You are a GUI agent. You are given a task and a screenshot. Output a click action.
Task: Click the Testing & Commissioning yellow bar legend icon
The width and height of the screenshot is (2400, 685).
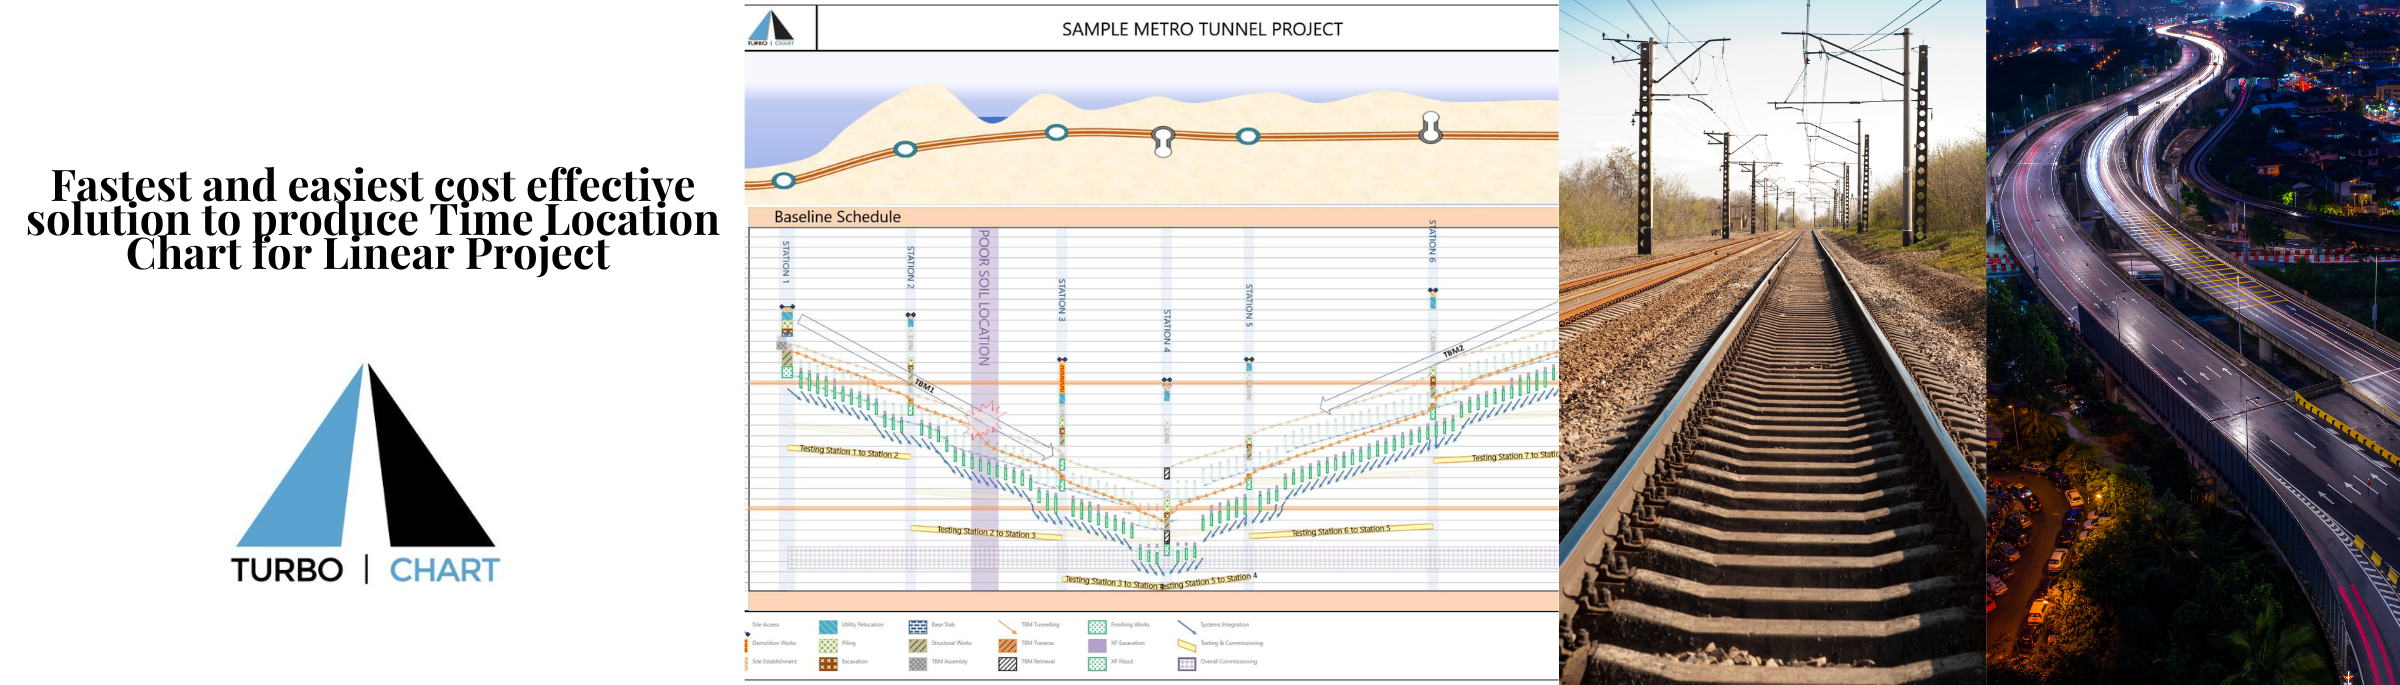click(1187, 645)
